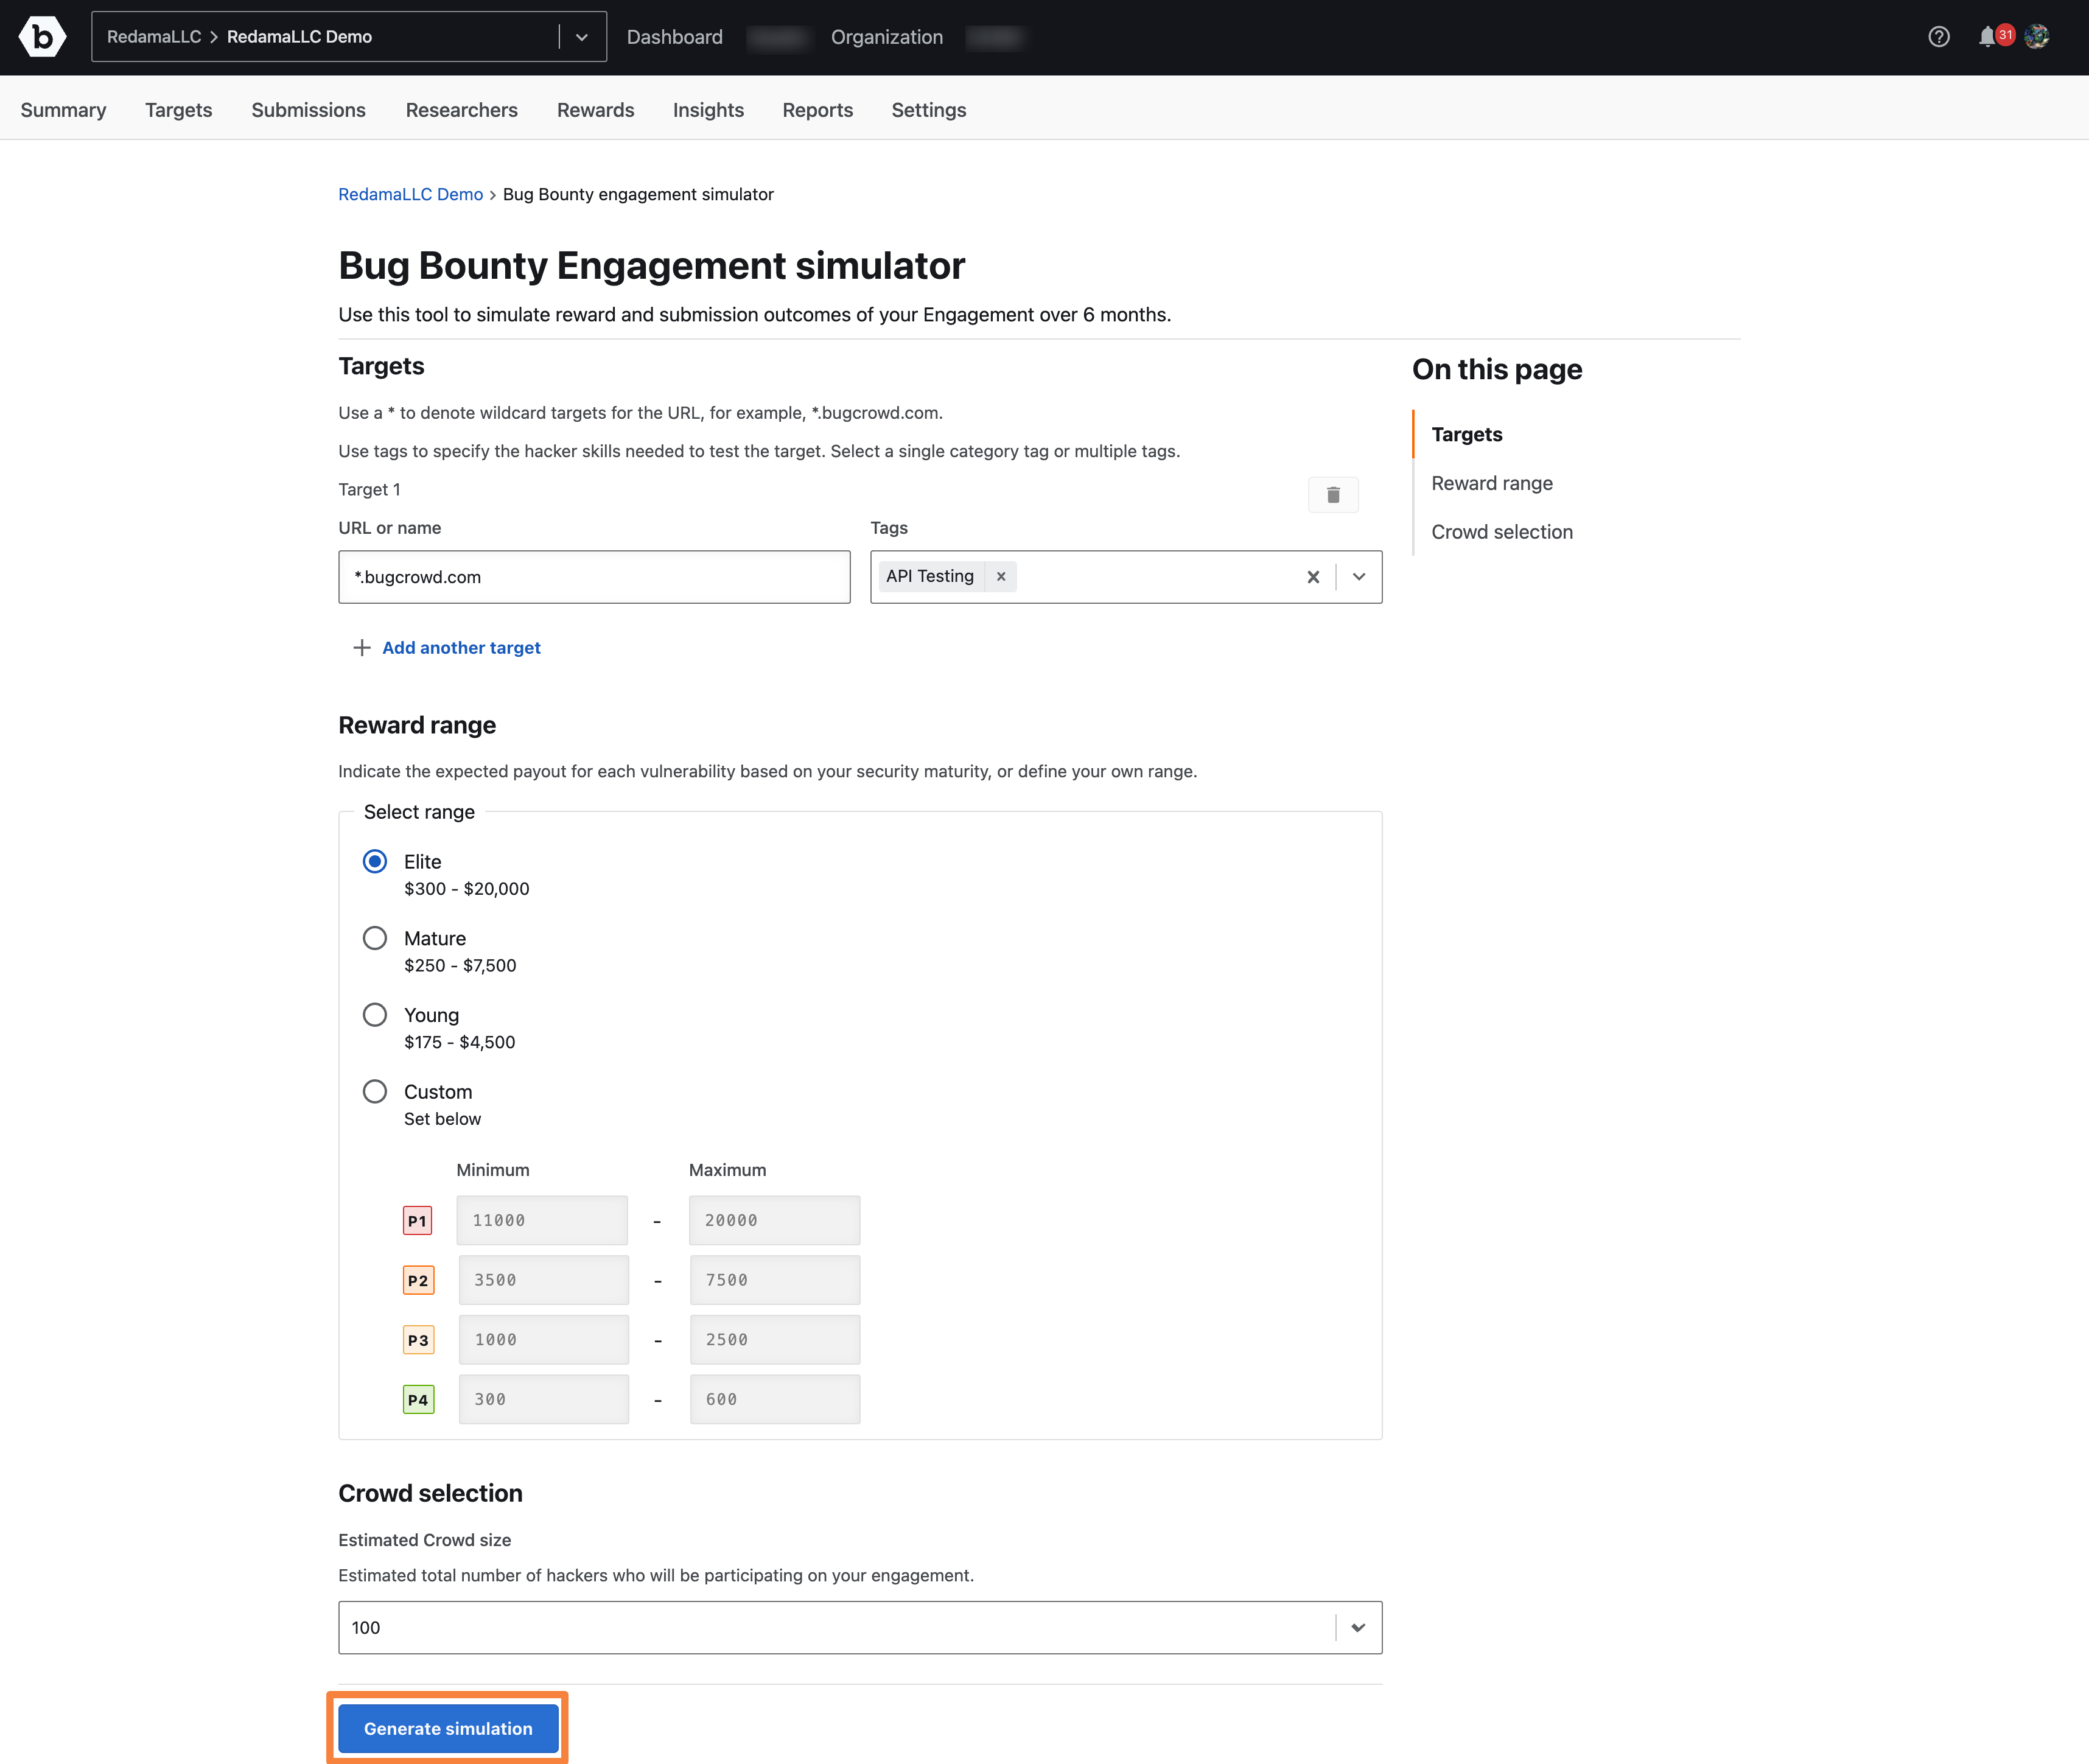Click the P4 minimum field 300

[544, 1400]
